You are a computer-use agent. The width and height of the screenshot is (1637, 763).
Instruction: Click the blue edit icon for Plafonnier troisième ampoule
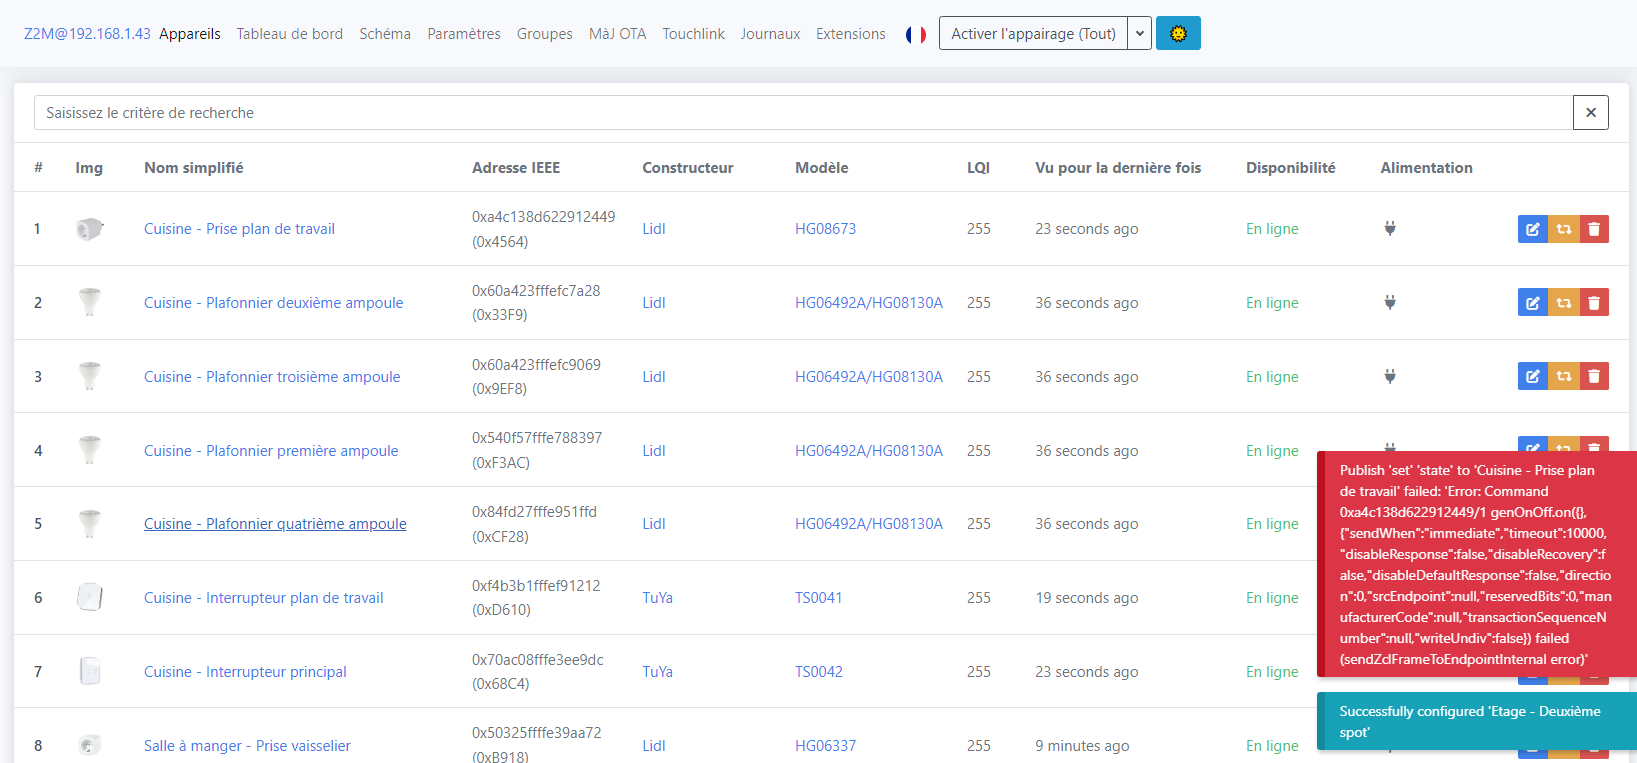[1532, 376]
